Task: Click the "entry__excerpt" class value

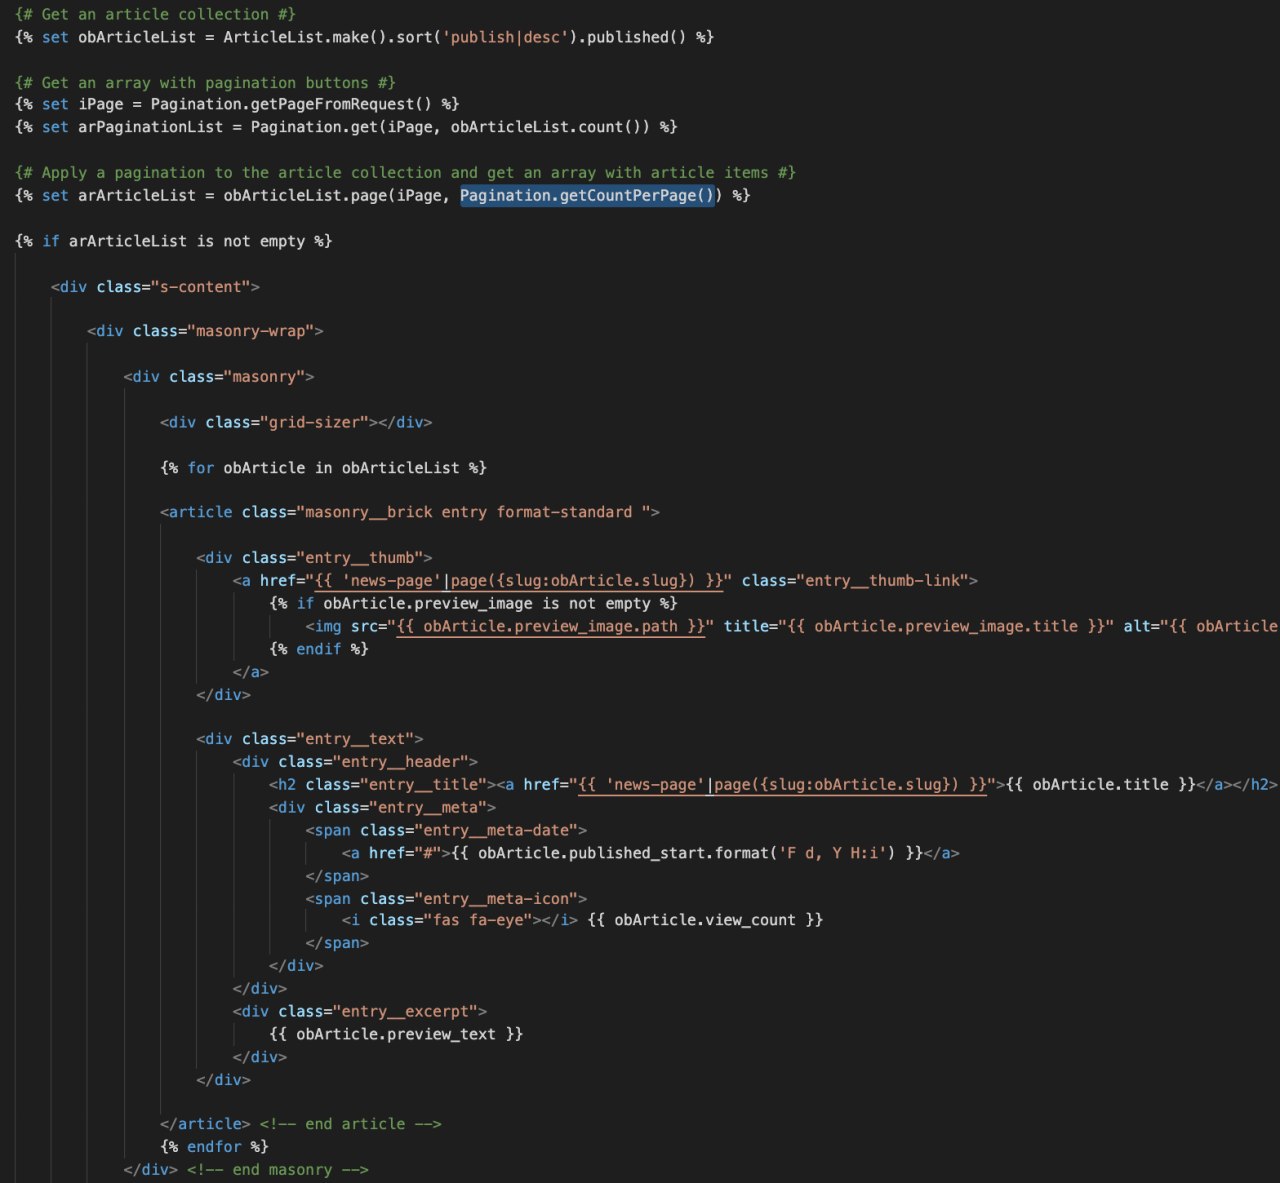Action: click(x=405, y=1012)
